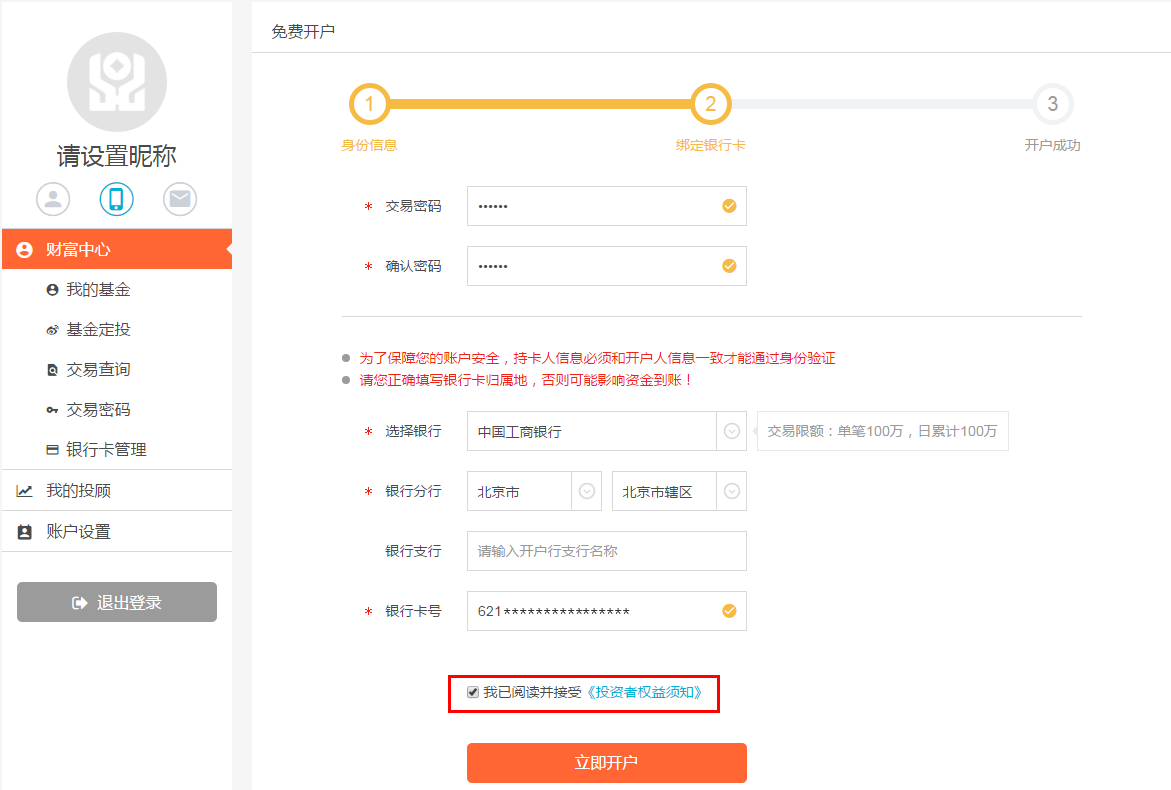Click the email envelope icon
This screenshot has height=790, width=1171.
click(180, 199)
